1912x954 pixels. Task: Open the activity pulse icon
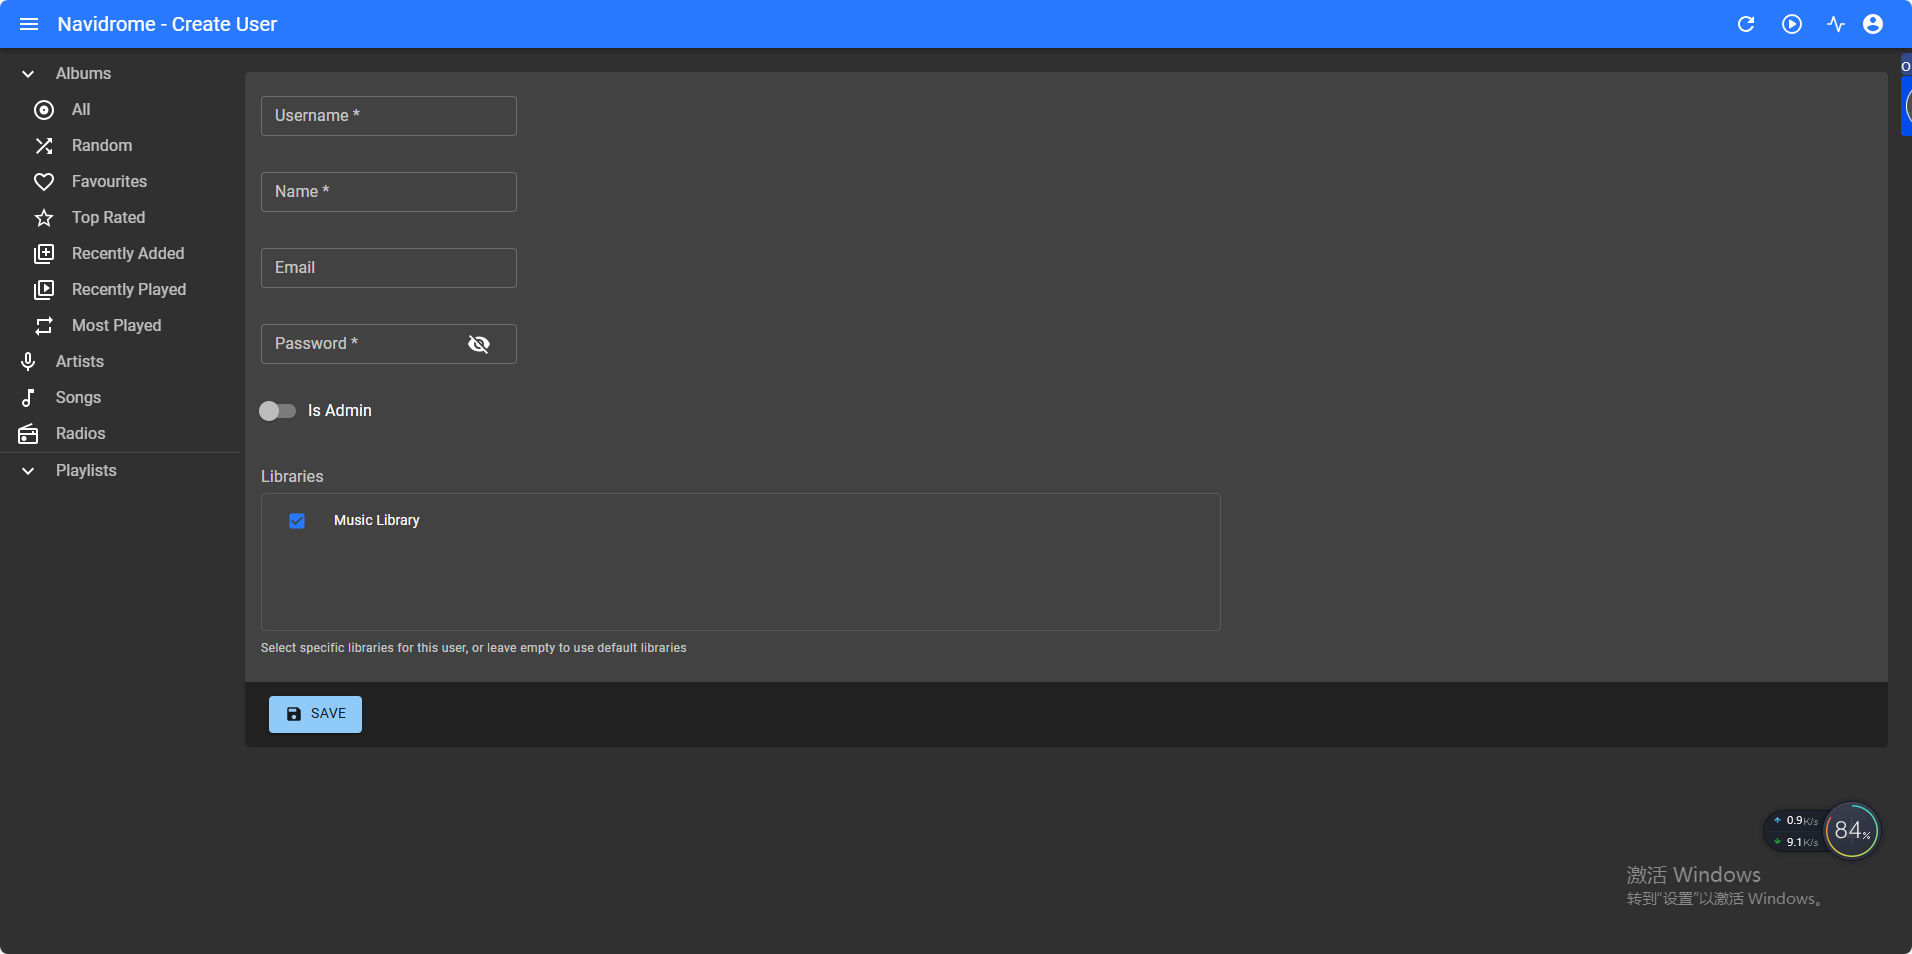coord(1836,24)
